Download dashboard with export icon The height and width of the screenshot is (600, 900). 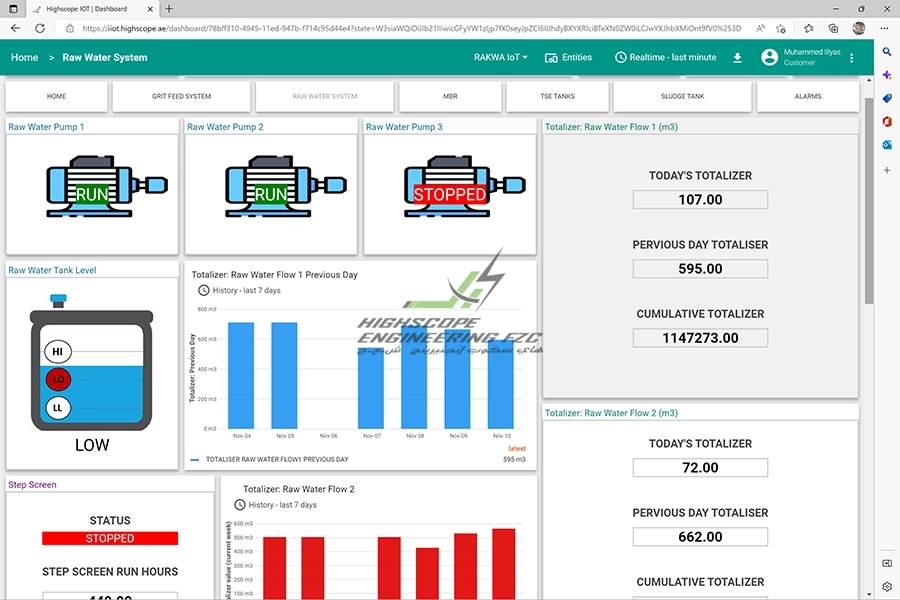tap(738, 57)
